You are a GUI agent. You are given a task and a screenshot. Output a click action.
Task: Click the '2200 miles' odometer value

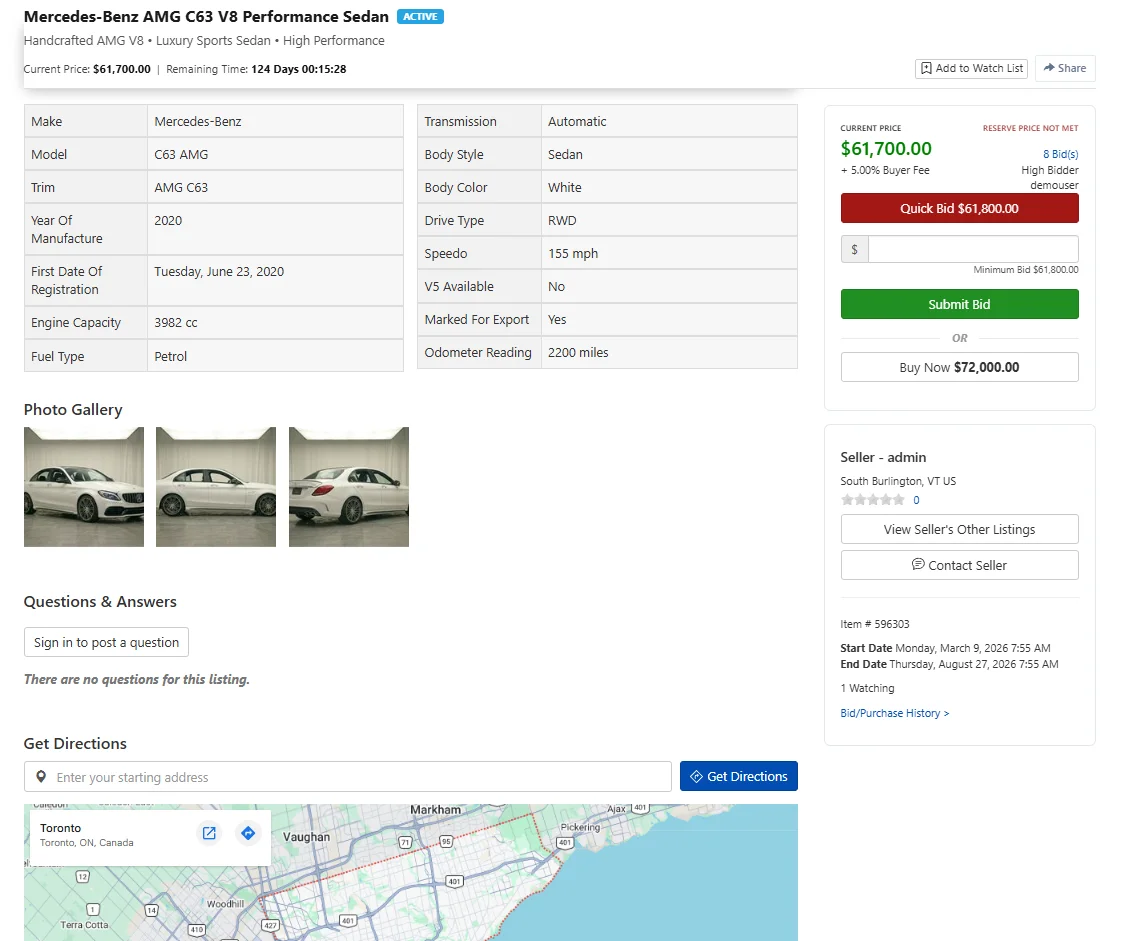[x=578, y=352]
